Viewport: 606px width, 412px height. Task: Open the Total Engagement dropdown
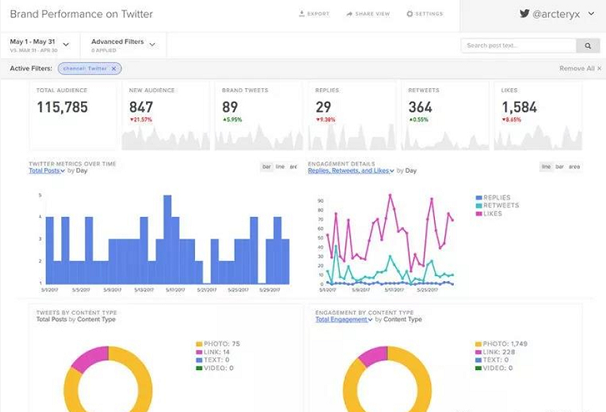[x=344, y=319]
